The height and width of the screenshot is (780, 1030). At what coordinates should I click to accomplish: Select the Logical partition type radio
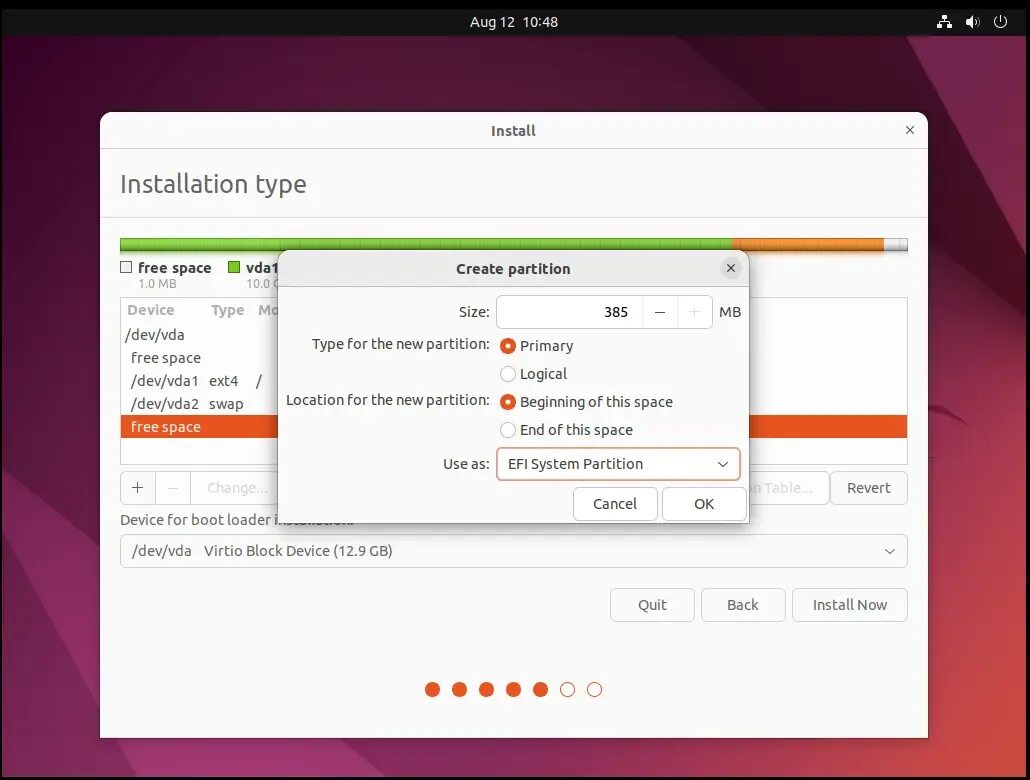tap(508, 374)
